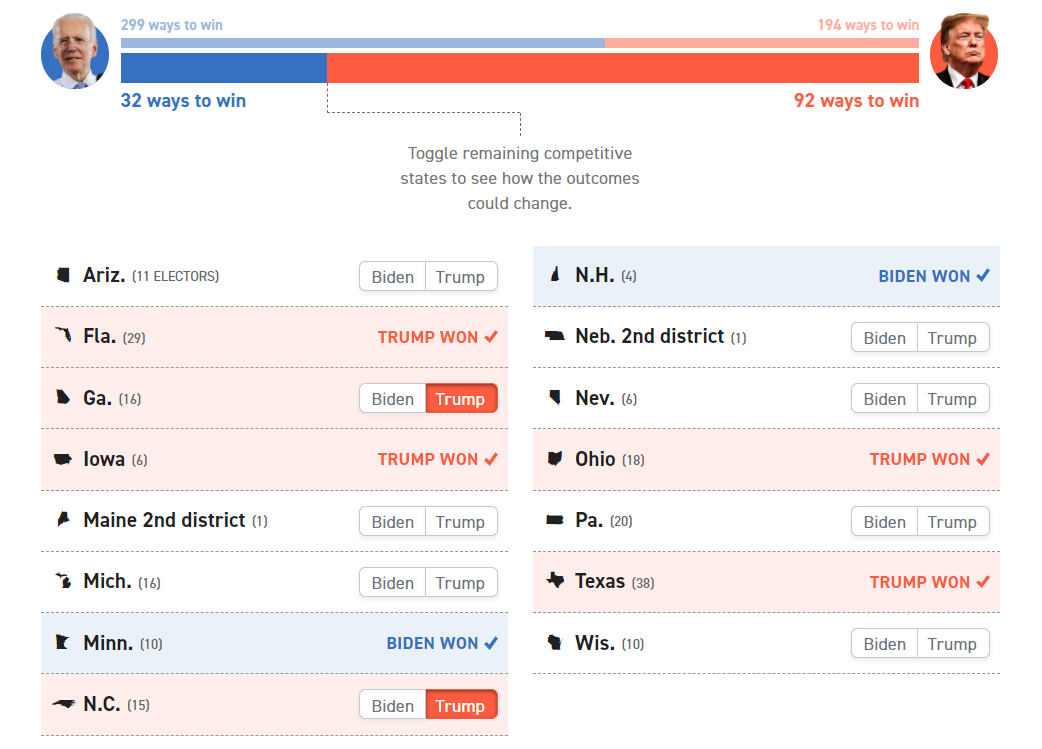Click the dark blue Biden ways-to-win bar

click(x=224, y=68)
